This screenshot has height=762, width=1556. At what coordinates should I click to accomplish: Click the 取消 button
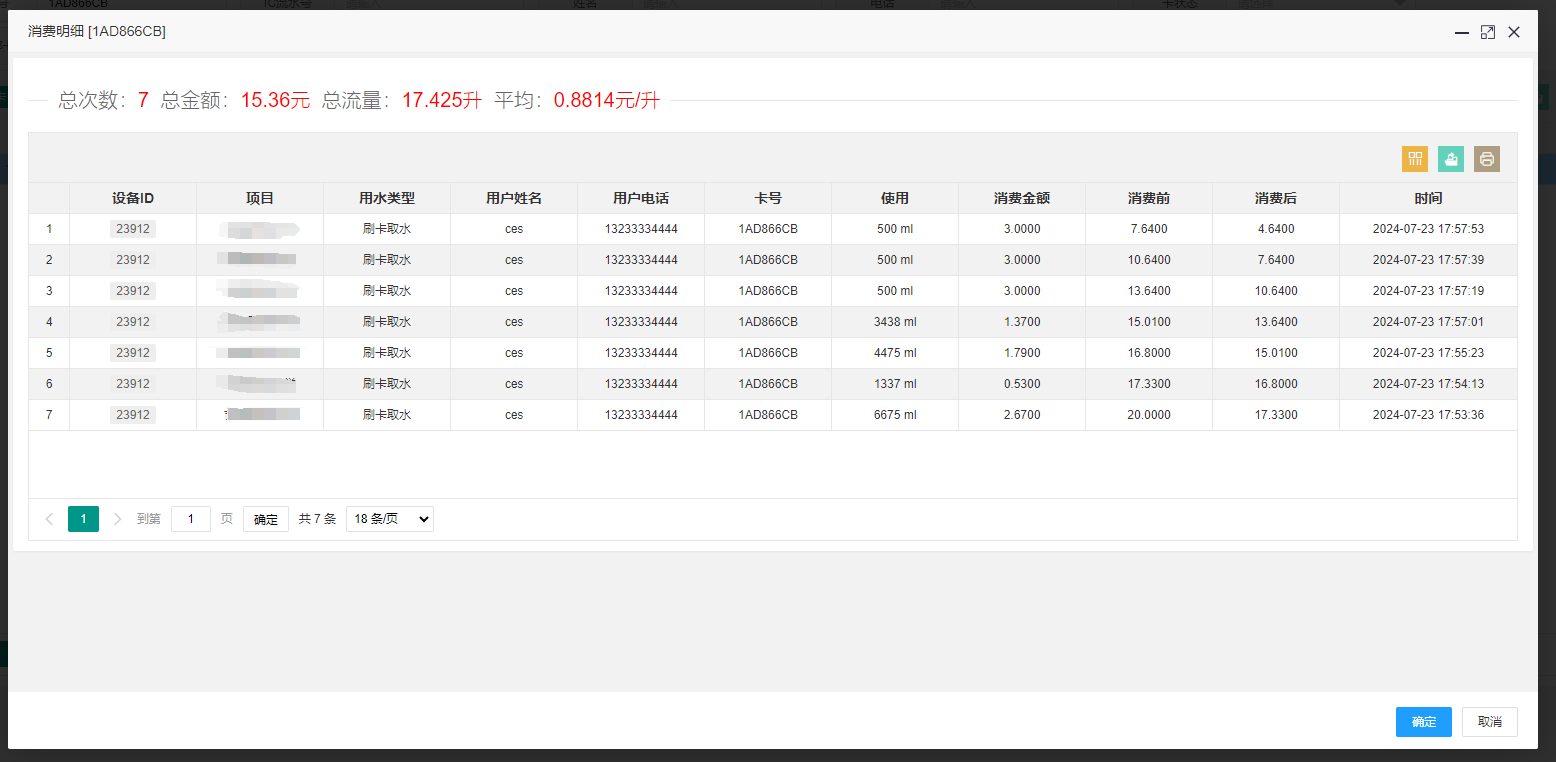[1490, 722]
